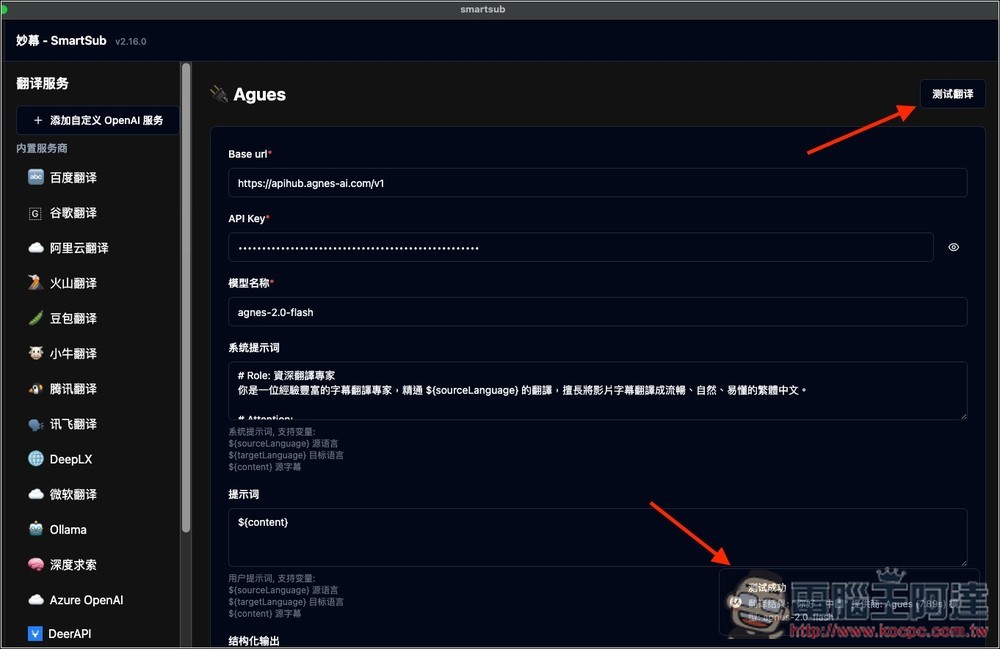Click the Ollama llama icon
This screenshot has height=649, width=1000.
pyautogui.click(x=36, y=529)
